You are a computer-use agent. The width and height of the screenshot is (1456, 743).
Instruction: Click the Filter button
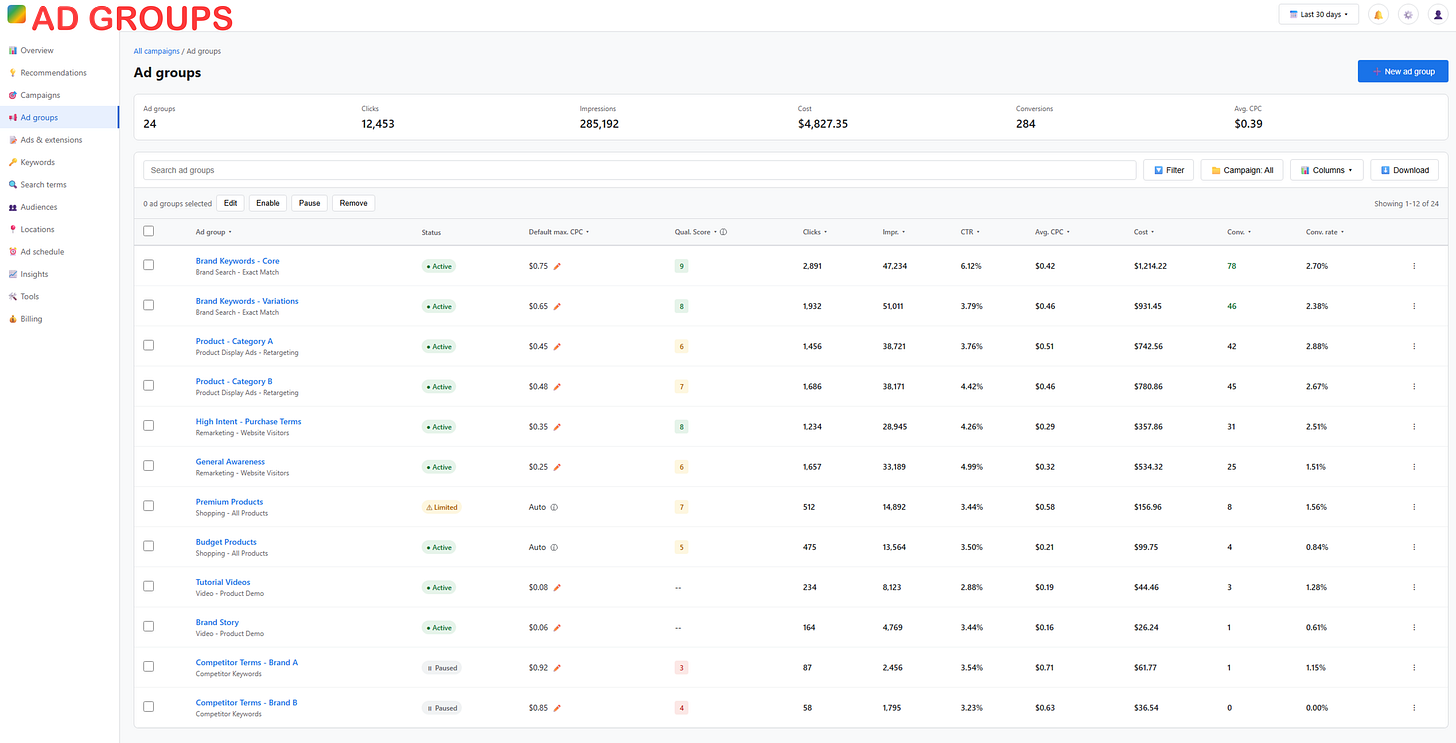1169,170
